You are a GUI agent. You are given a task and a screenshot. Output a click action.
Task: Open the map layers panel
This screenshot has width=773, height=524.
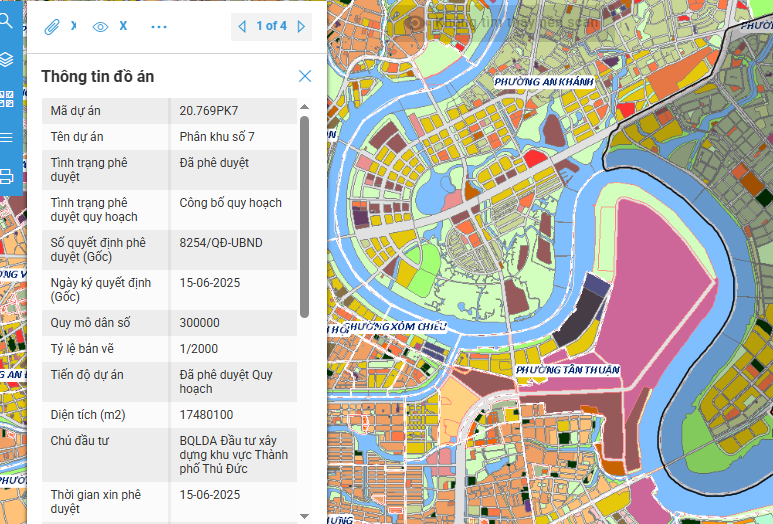pyautogui.click(x=7, y=59)
